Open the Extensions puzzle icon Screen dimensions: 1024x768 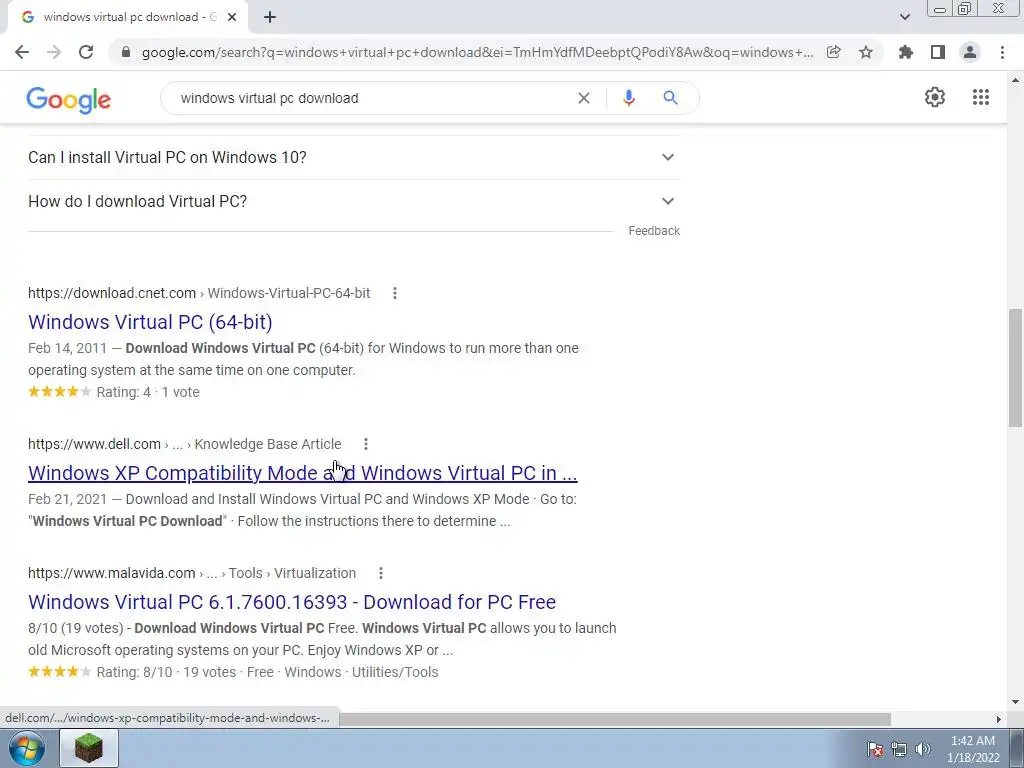[x=905, y=52]
